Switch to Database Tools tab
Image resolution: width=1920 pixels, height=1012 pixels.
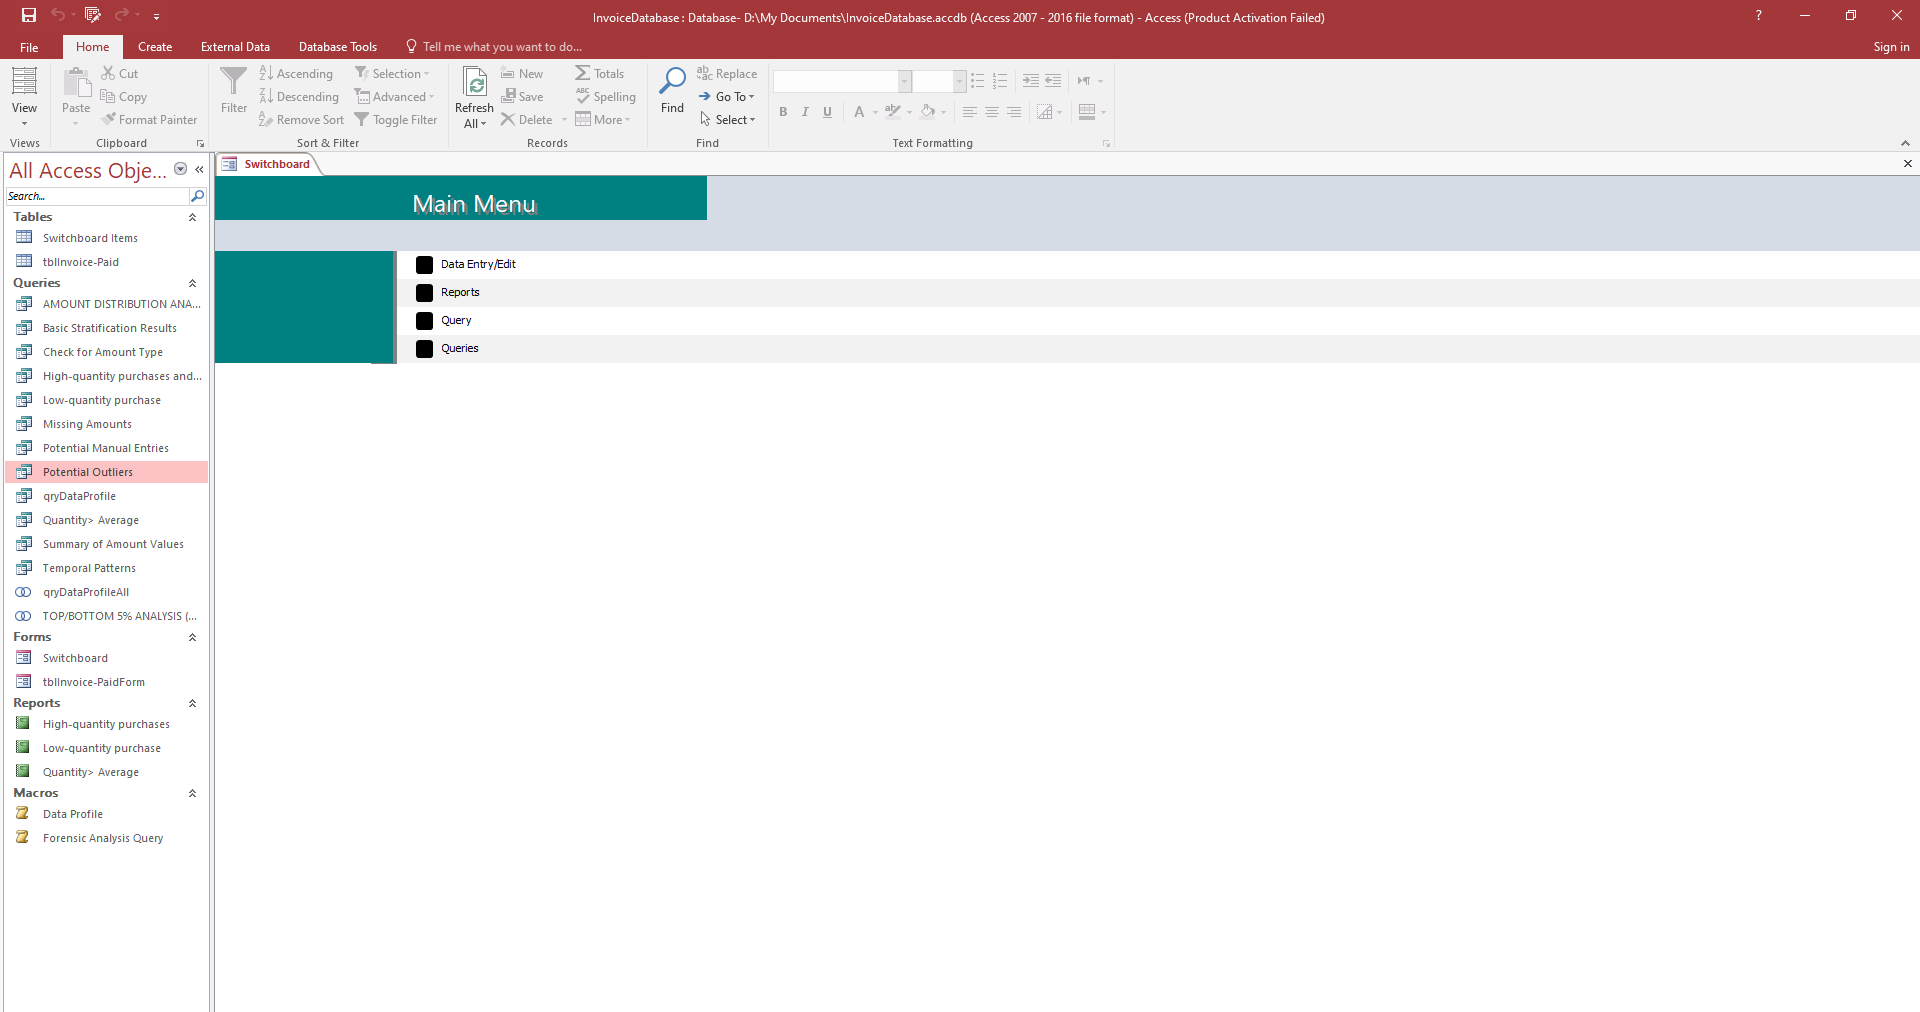tap(338, 47)
